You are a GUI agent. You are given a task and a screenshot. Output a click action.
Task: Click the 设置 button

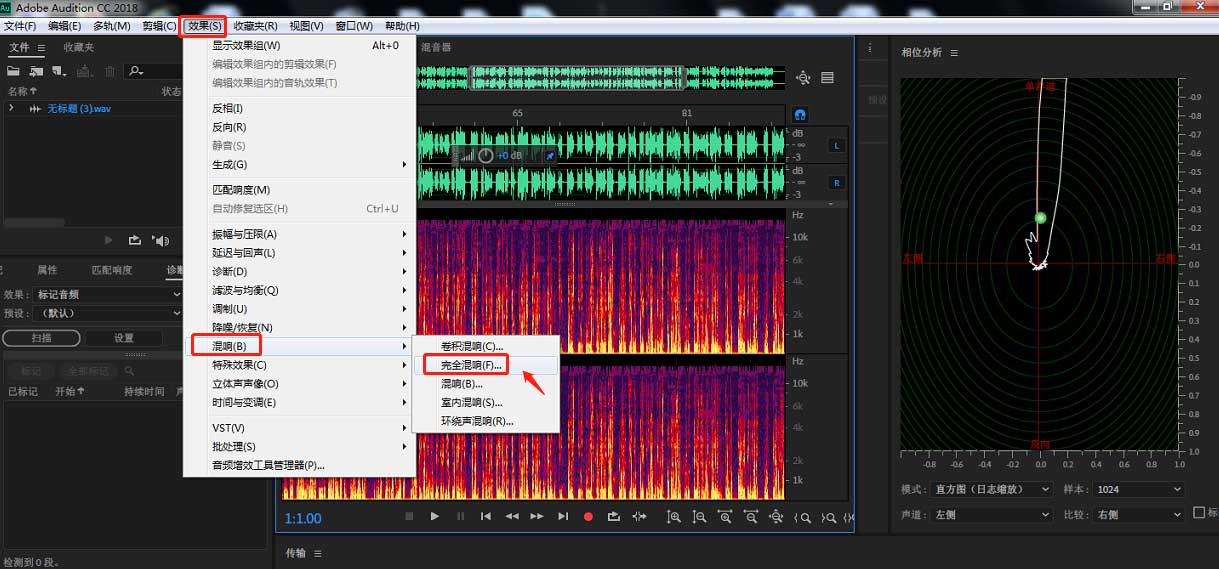[123, 338]
